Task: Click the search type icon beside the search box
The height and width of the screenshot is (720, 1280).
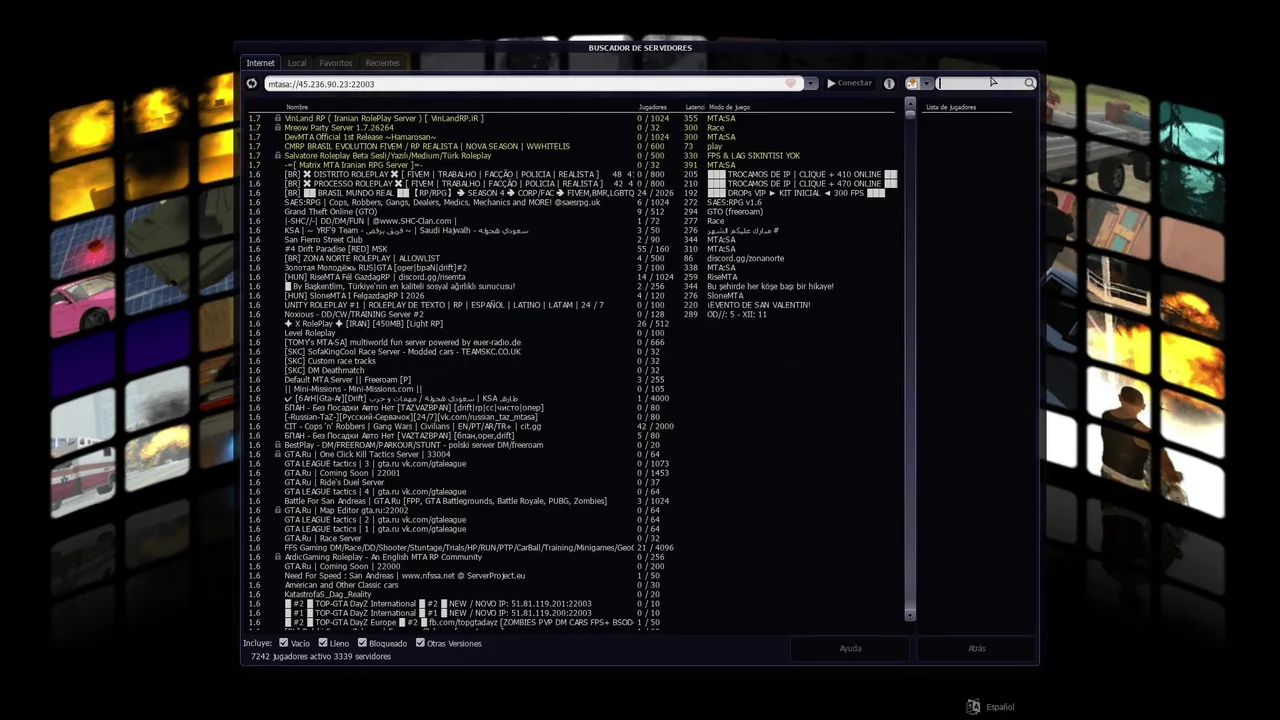Action: point(913,84)
